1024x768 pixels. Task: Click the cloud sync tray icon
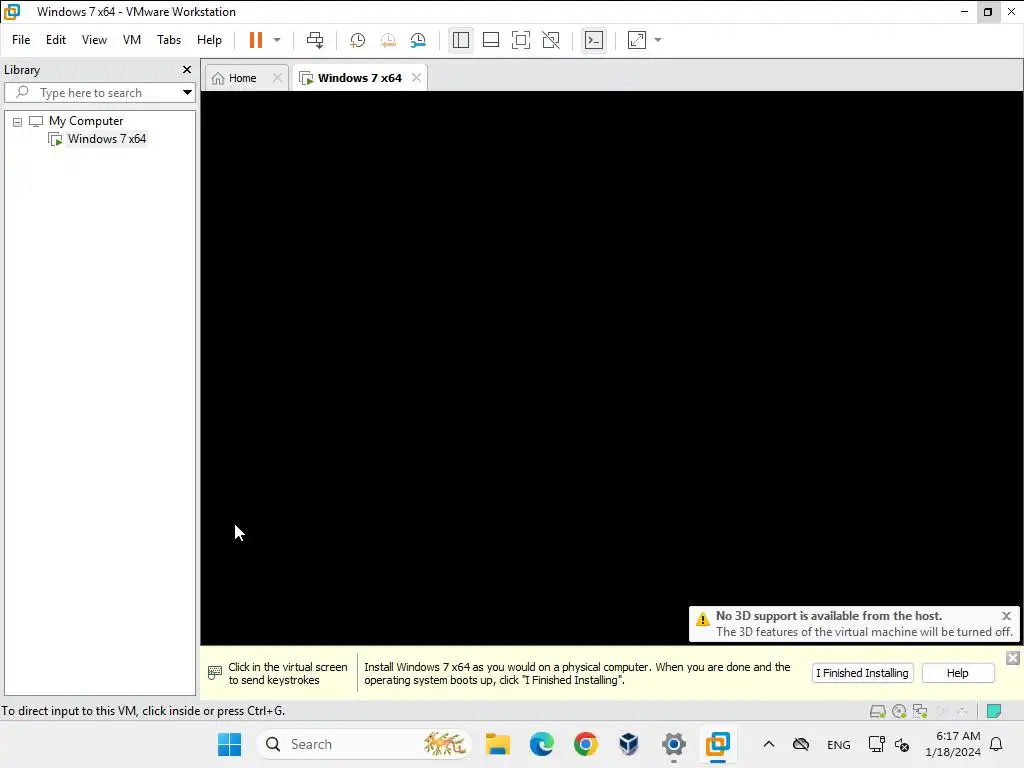[x=801, y=744]
